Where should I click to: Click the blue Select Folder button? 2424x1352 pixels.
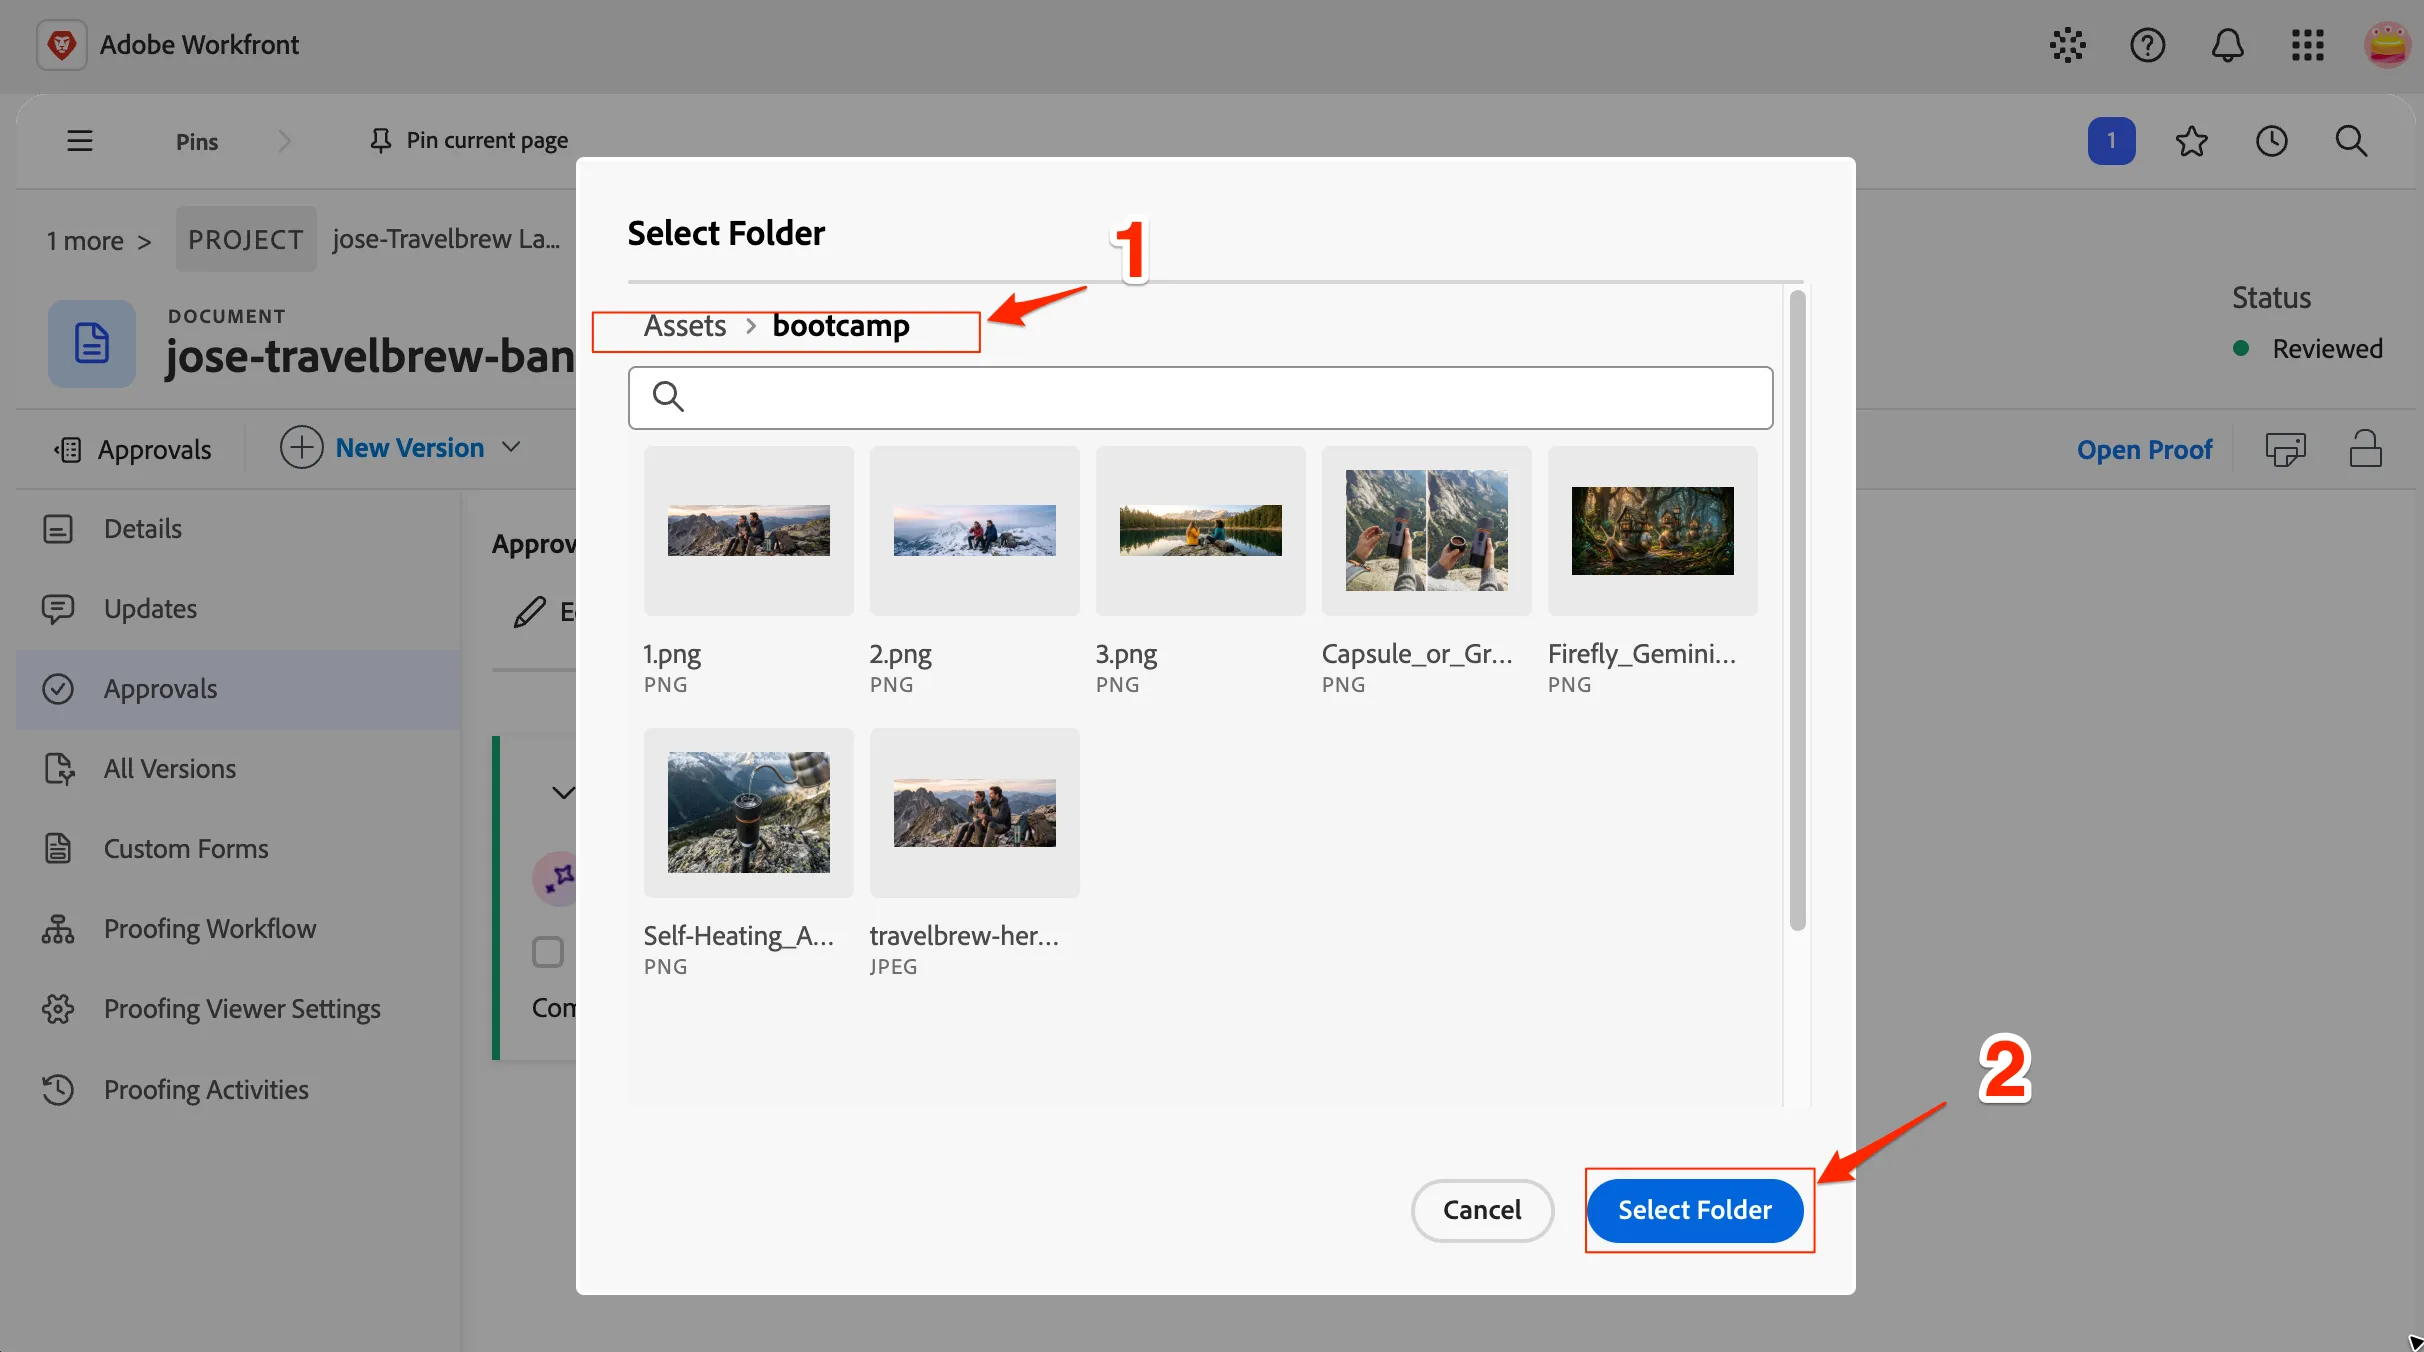click(1695, 1210)
